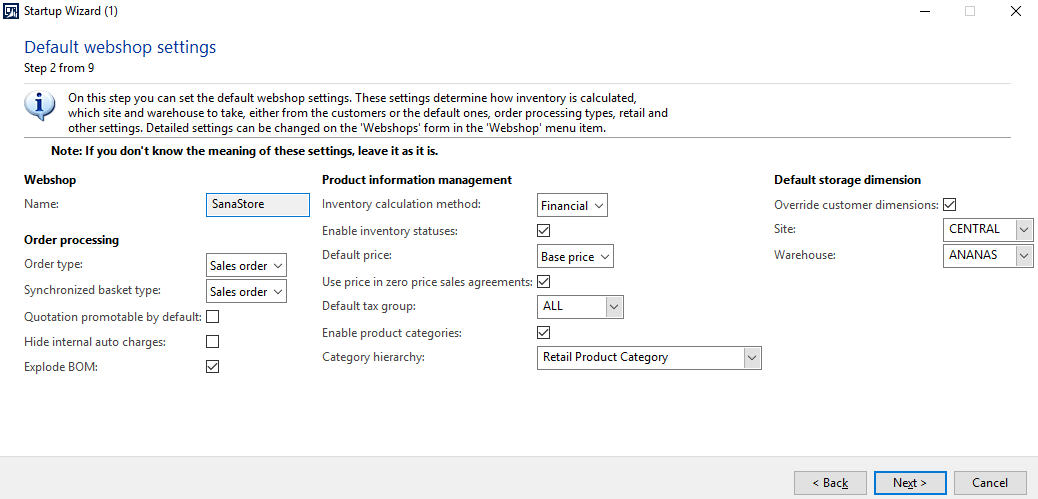
Task: Expand Category hierarchy dropdown arrow
Action: [x=752, y=357]
